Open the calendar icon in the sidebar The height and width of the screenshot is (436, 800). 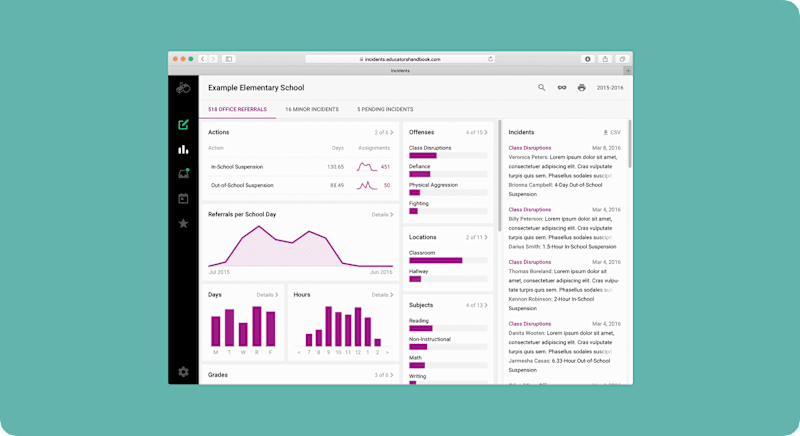pos(183,198)
